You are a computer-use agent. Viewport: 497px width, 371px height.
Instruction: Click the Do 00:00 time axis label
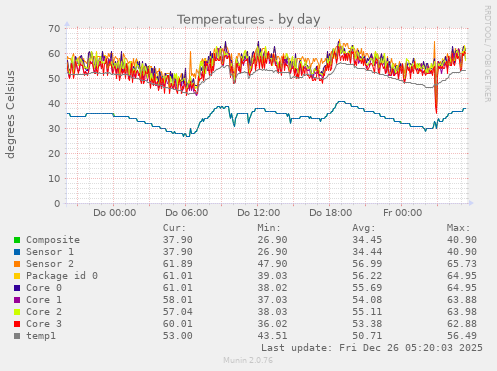tap(115, 213)
